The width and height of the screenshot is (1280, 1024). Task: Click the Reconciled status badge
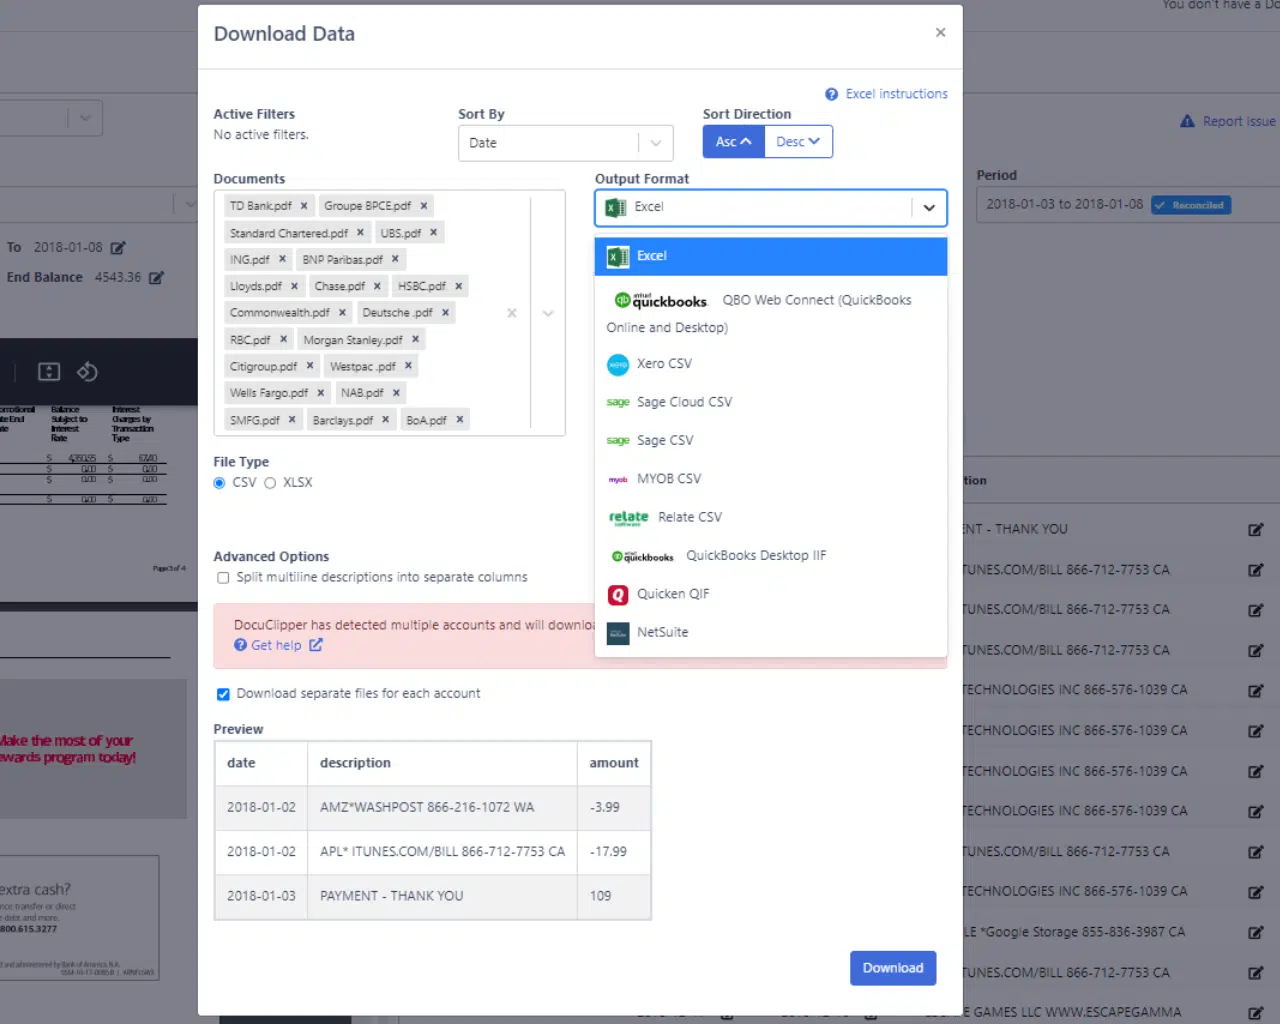coord(1191,205)
